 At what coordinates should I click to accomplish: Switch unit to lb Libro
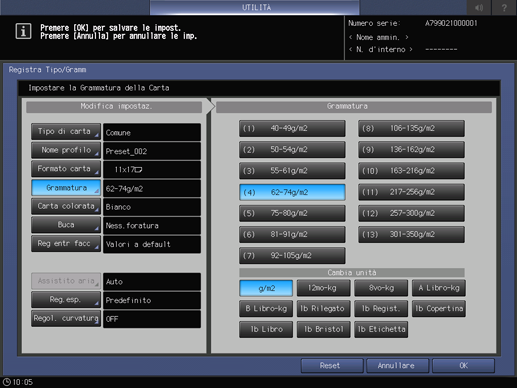[266, 329]
